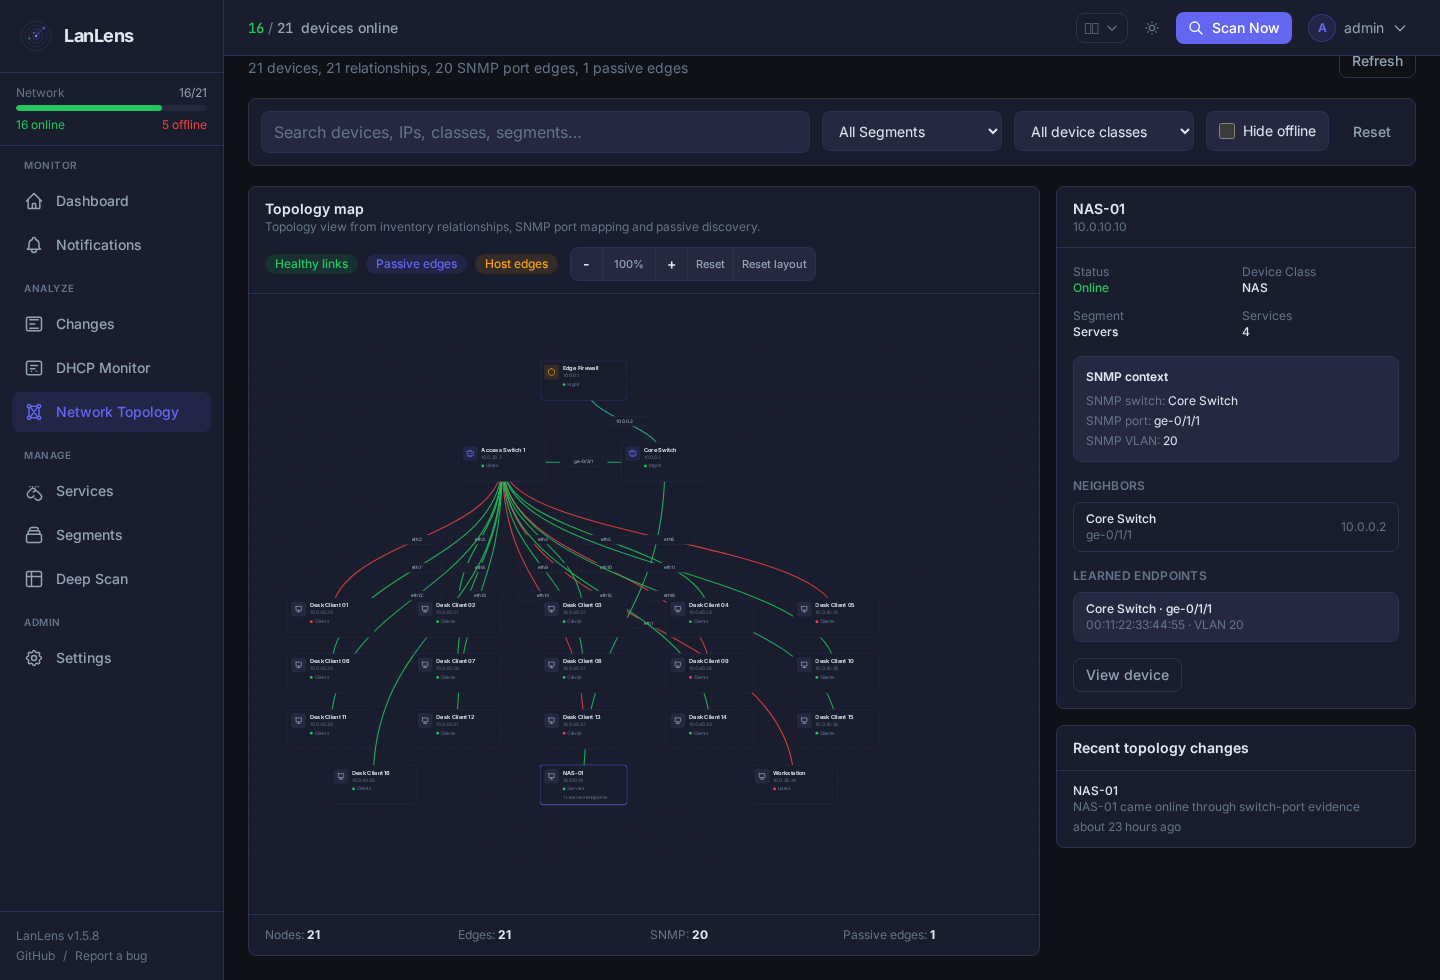Click the LanLens radar logo icon

coord(36,36)
